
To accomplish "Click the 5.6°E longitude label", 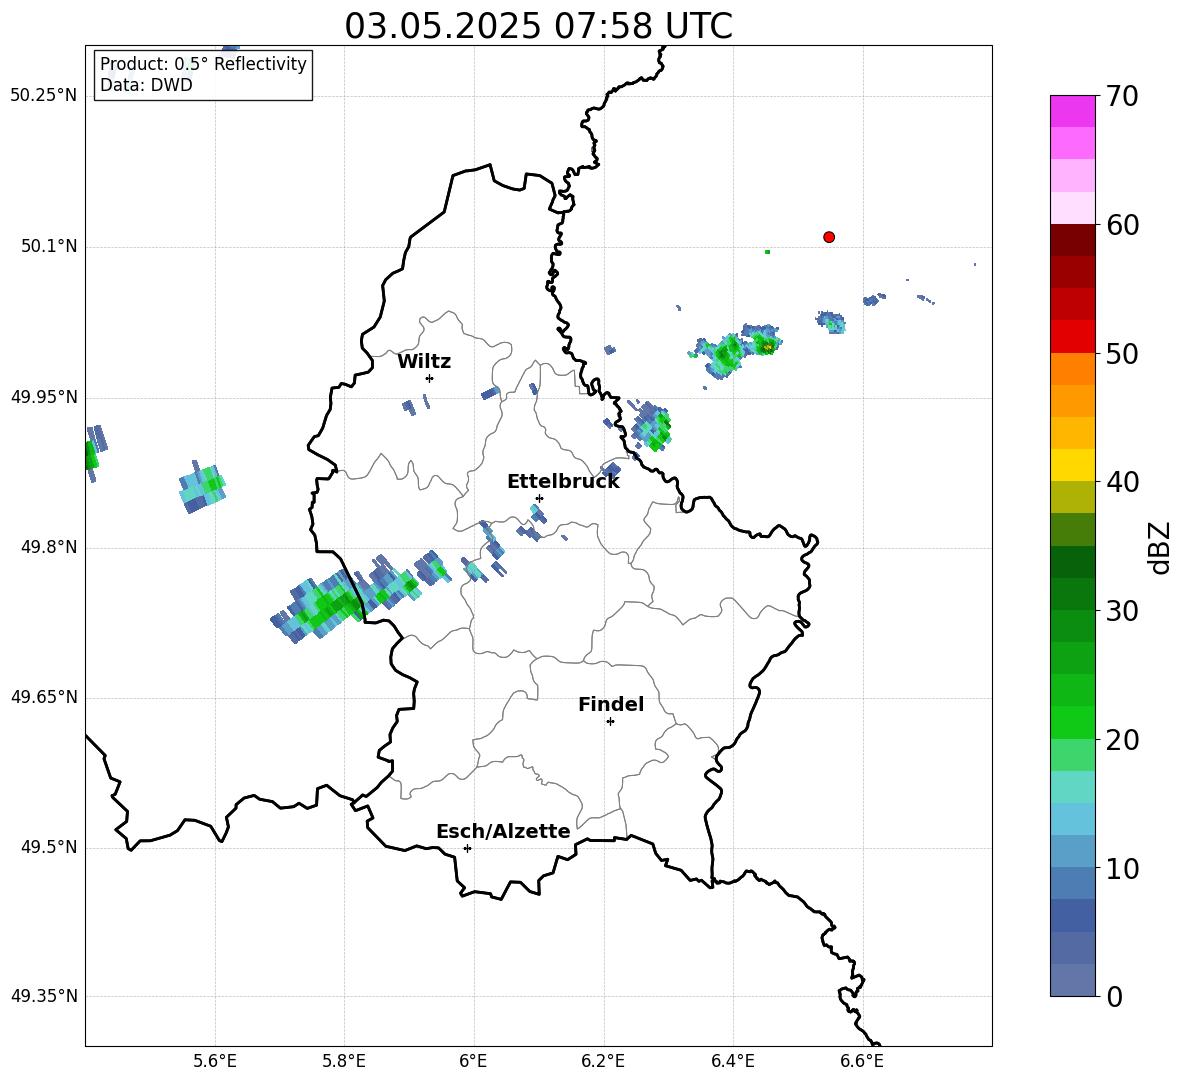I will 214,1061.
